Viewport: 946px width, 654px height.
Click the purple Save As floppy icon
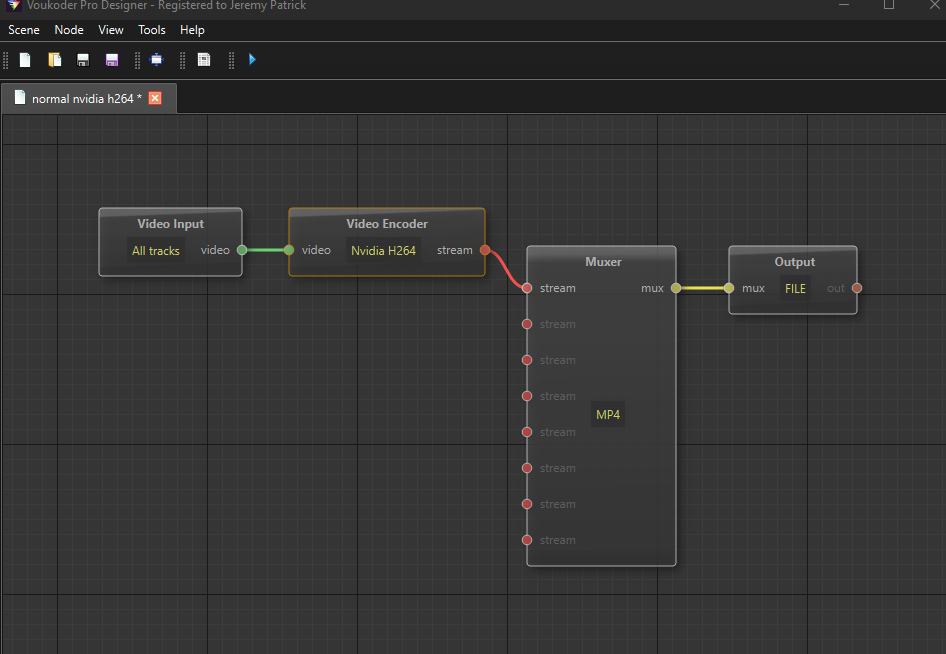(x=111, y=60)
